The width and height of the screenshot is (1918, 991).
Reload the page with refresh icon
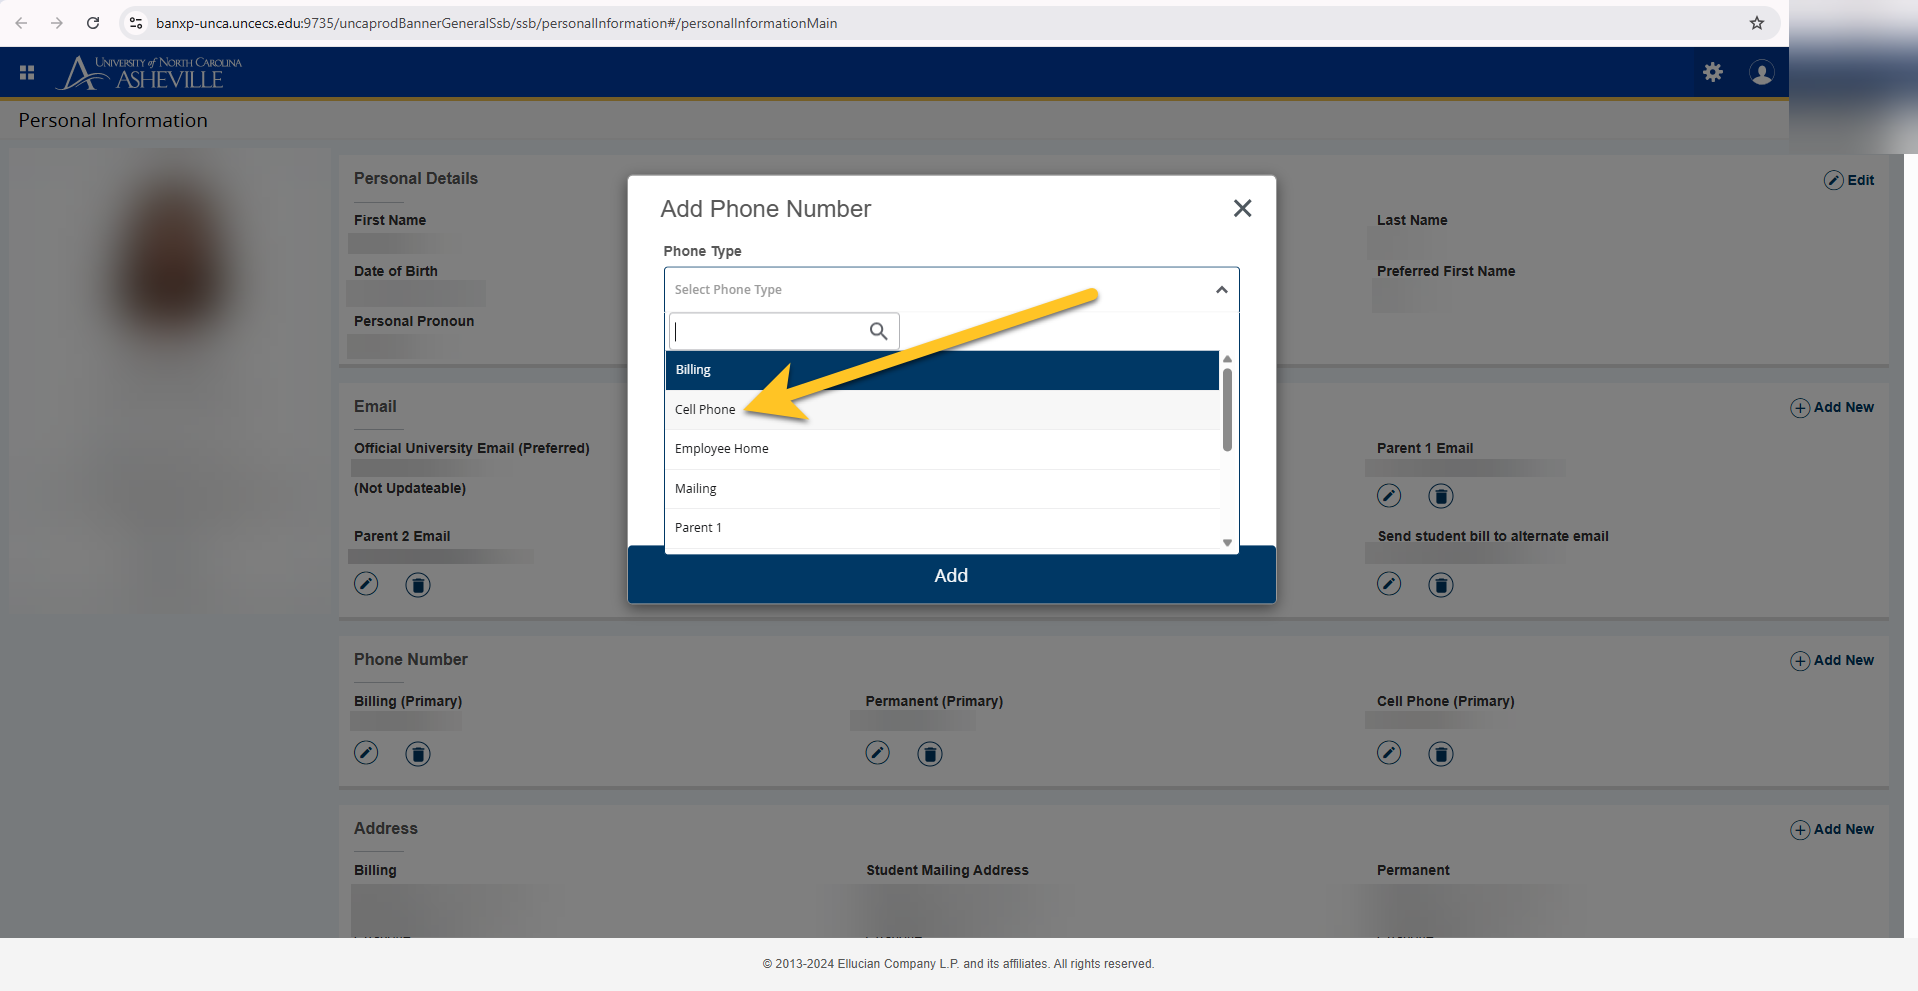[93, 23]
